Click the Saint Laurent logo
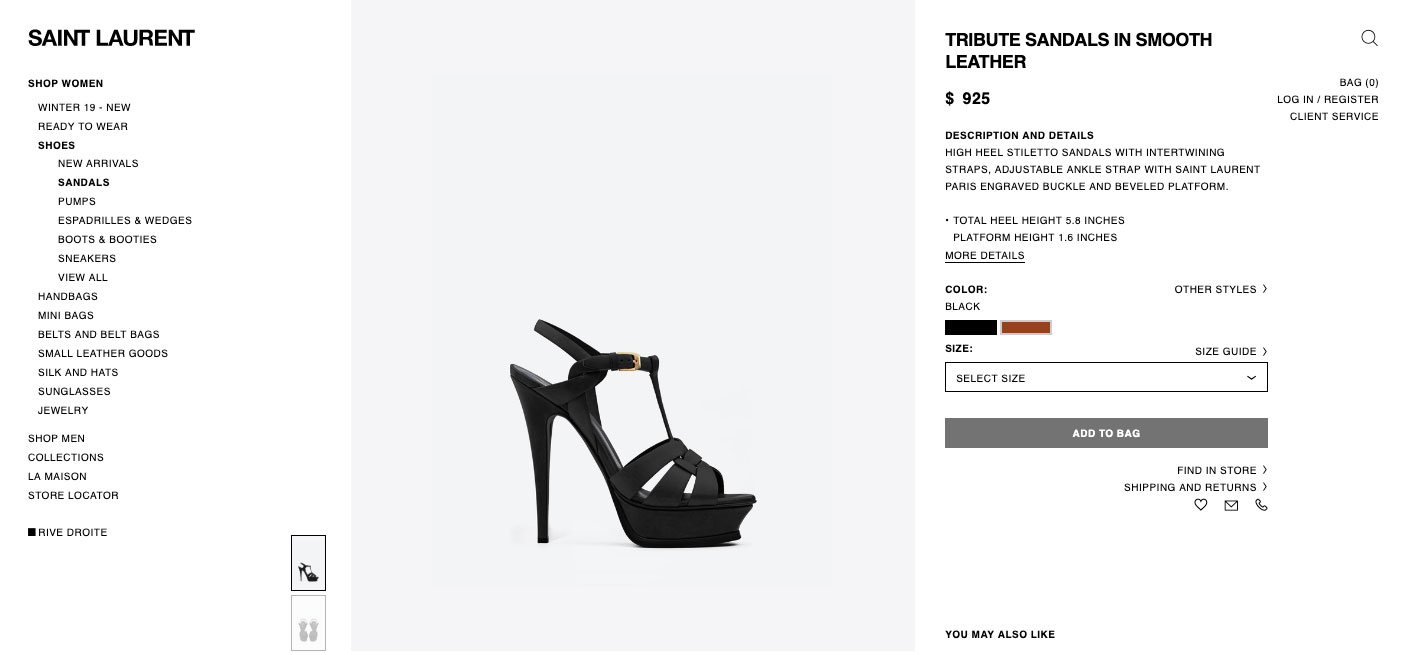This screenshot has height=655, width=1407. tap(111, 38)
